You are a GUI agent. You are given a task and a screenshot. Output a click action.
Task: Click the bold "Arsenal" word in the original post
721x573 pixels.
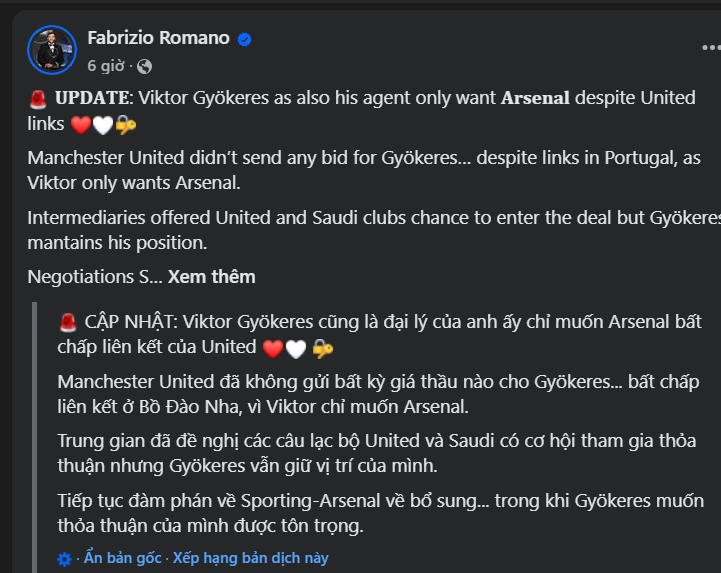tap(535, 98)
